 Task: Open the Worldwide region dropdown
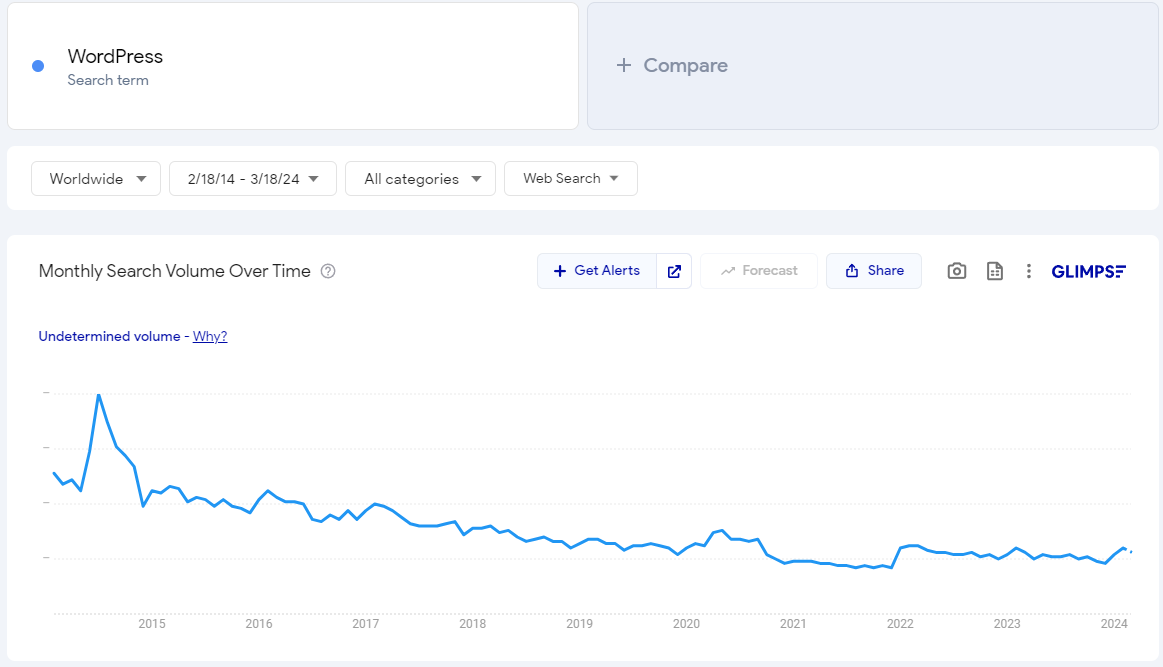95,178
